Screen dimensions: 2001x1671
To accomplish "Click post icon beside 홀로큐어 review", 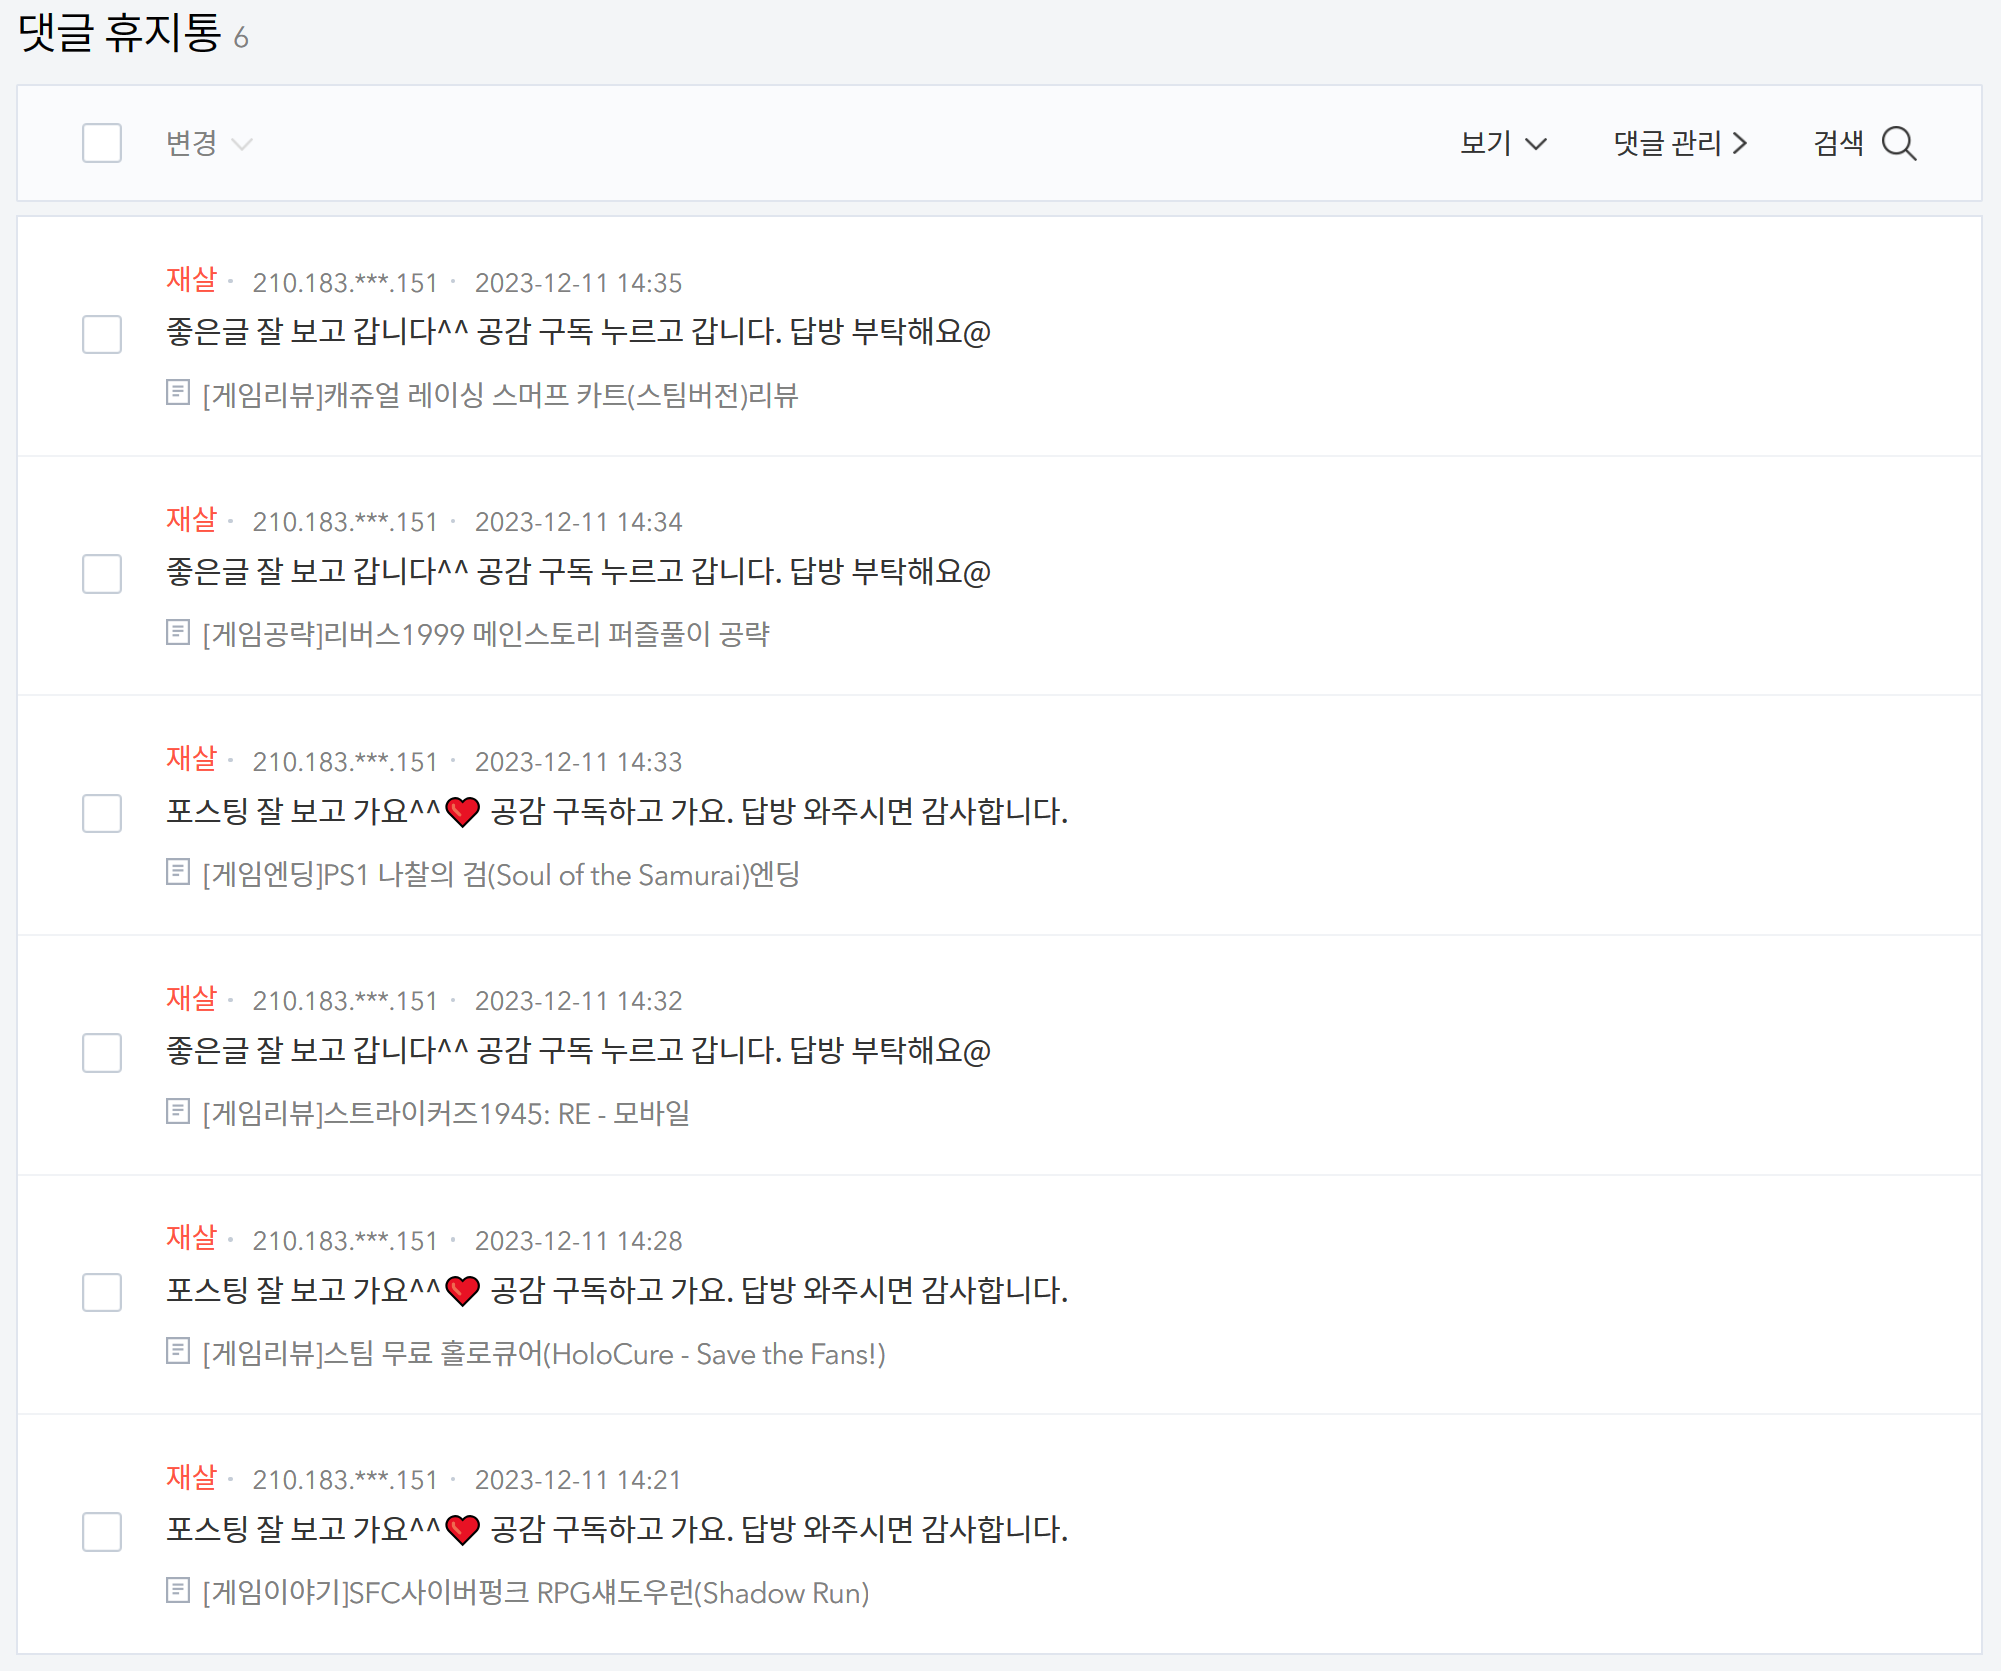I will point(178,1352).
